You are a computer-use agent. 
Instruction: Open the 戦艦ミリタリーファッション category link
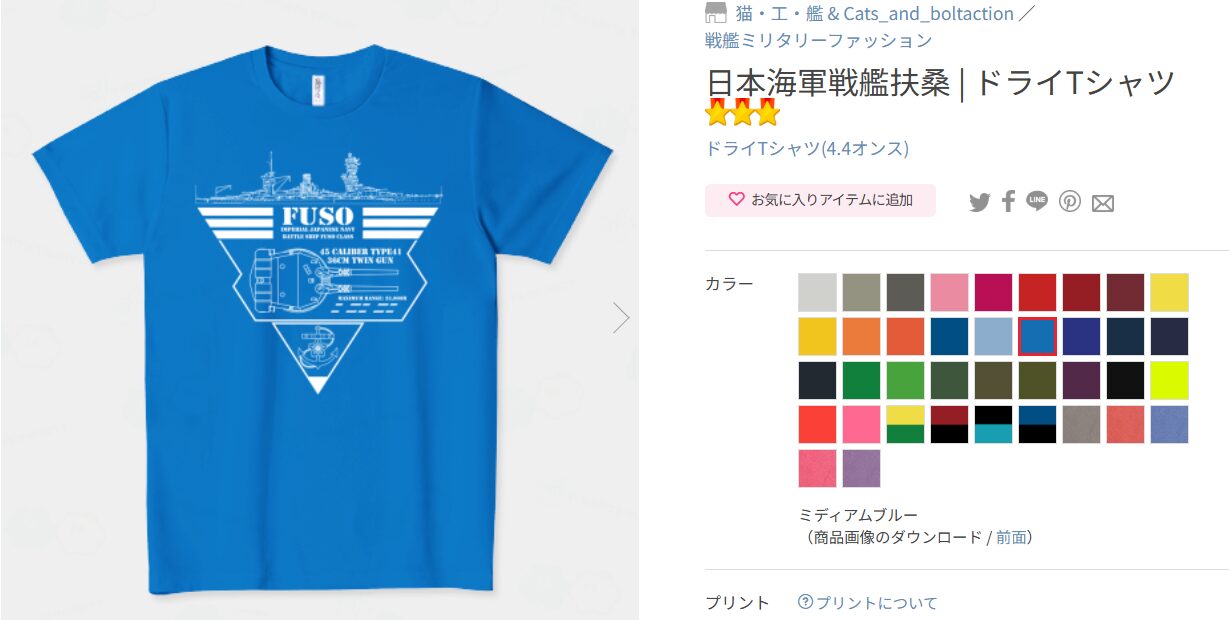(818, 40)
